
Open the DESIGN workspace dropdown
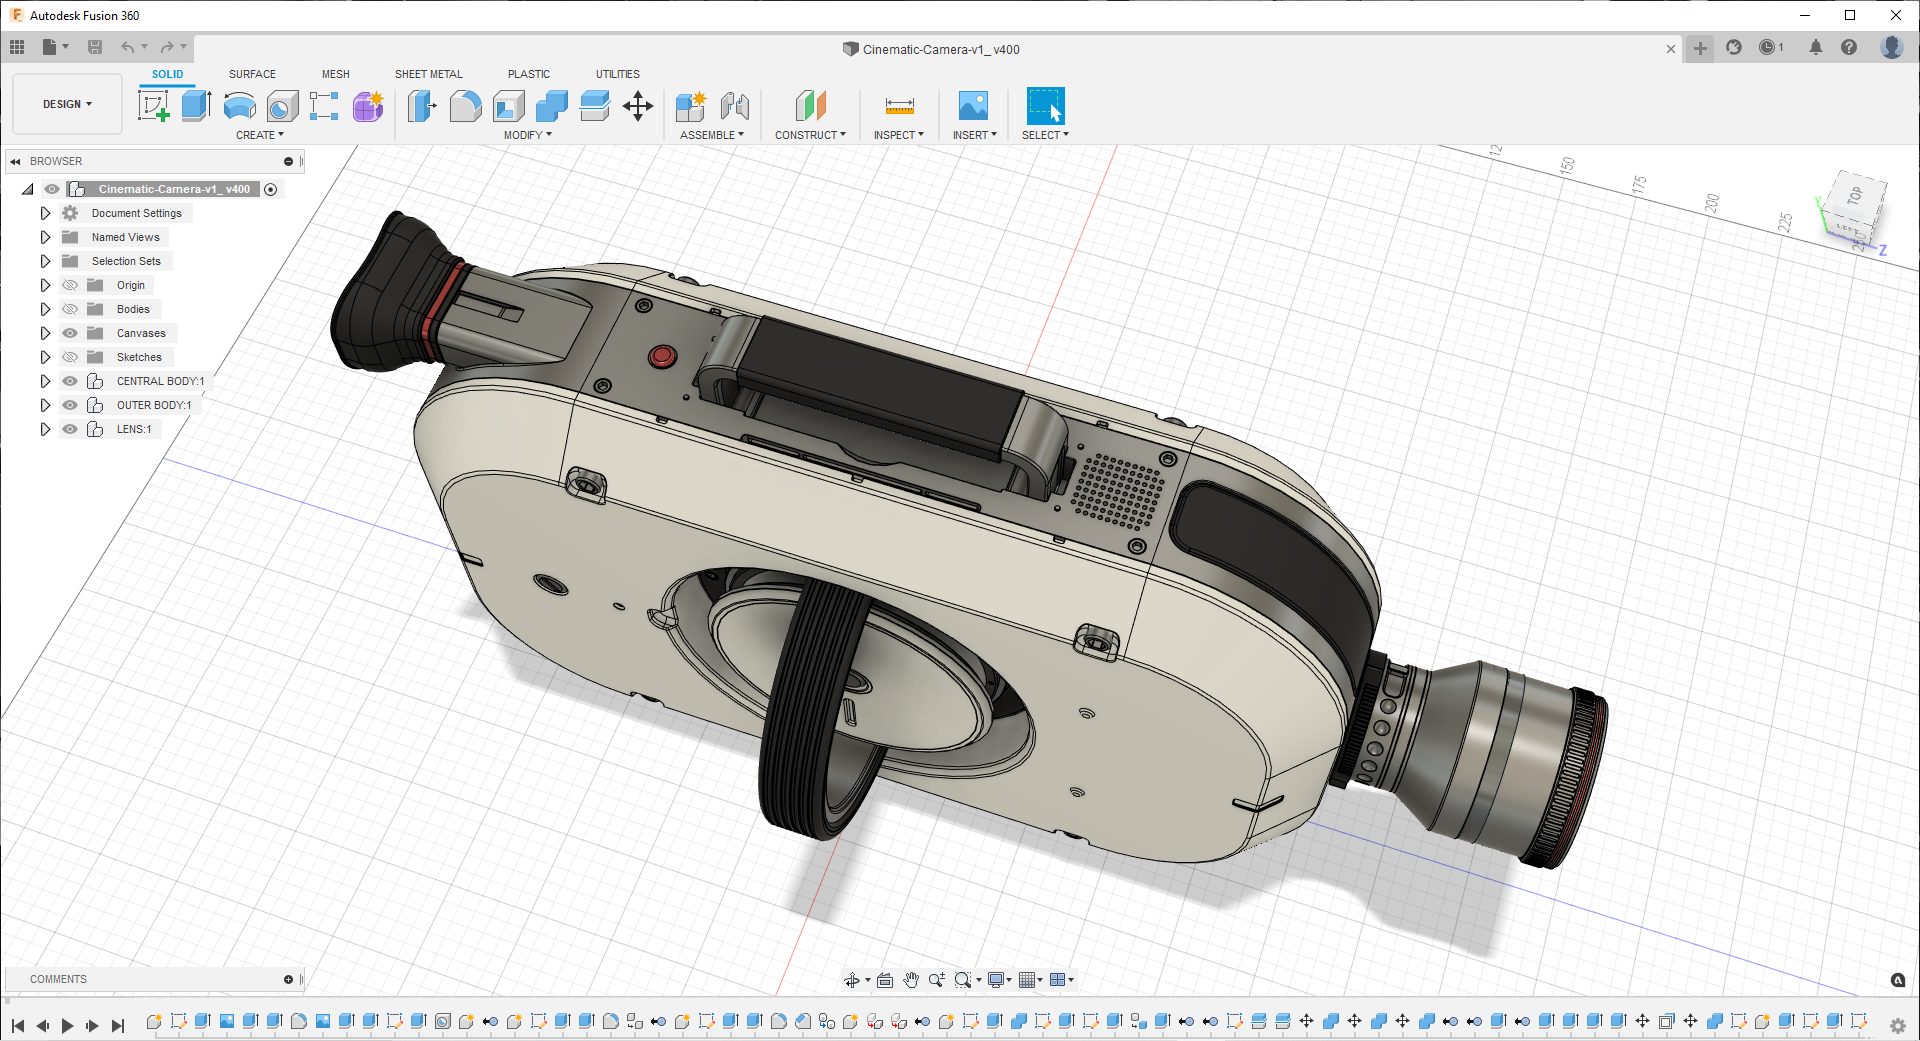(67, 104)
